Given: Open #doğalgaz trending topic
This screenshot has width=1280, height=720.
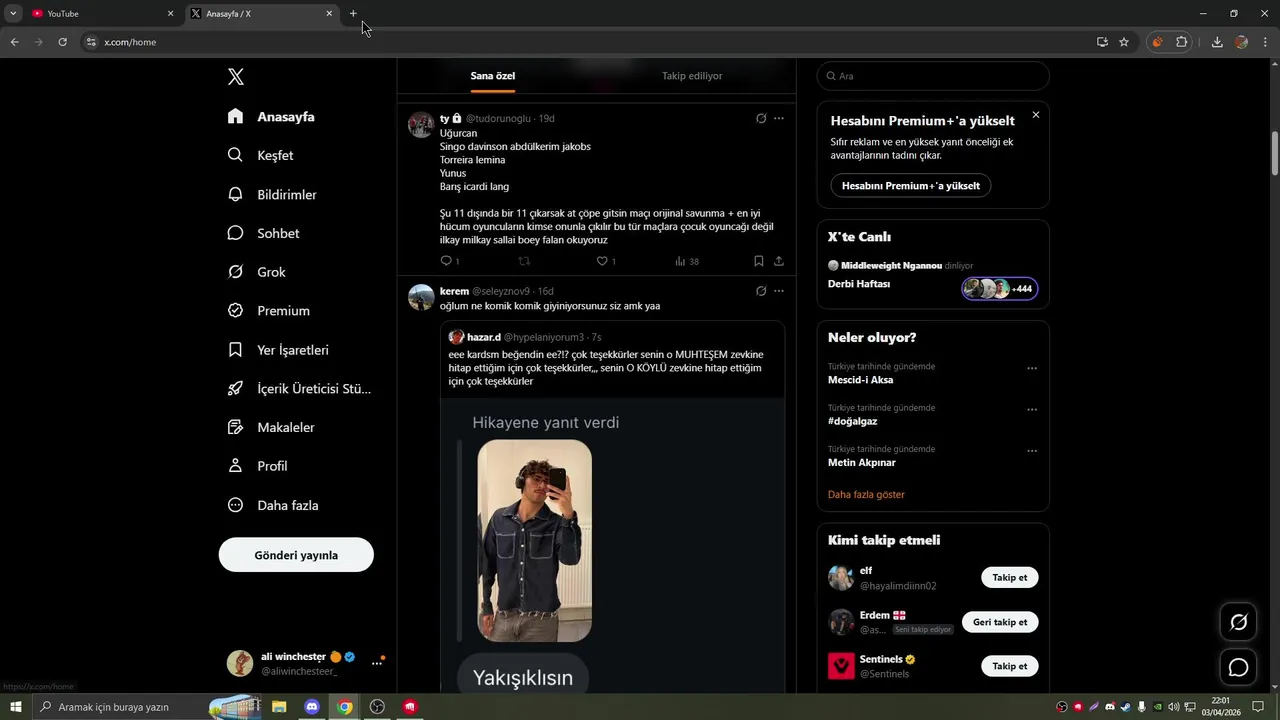Looking at the screenshot, I should coord(853,421).
